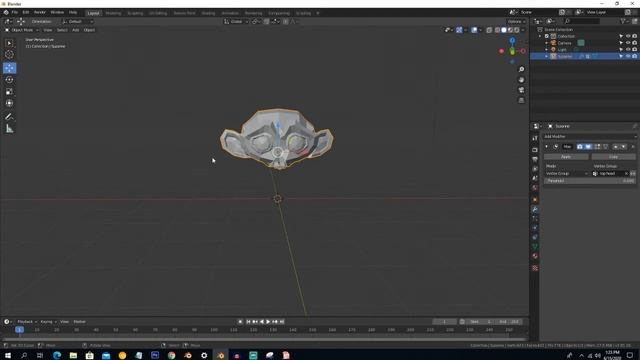Click the Light object icon in the outliner
The image size is (640, 360).
tap(553, 49)
